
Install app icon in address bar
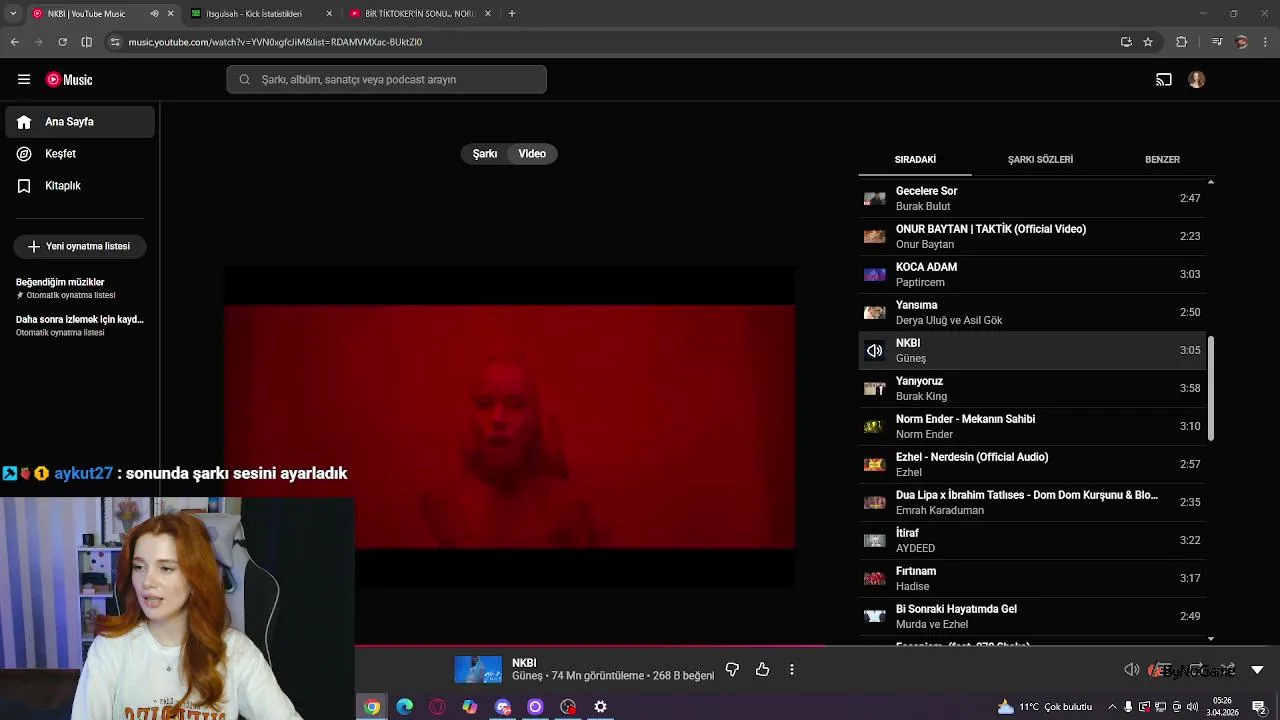tap(1126, 42)
